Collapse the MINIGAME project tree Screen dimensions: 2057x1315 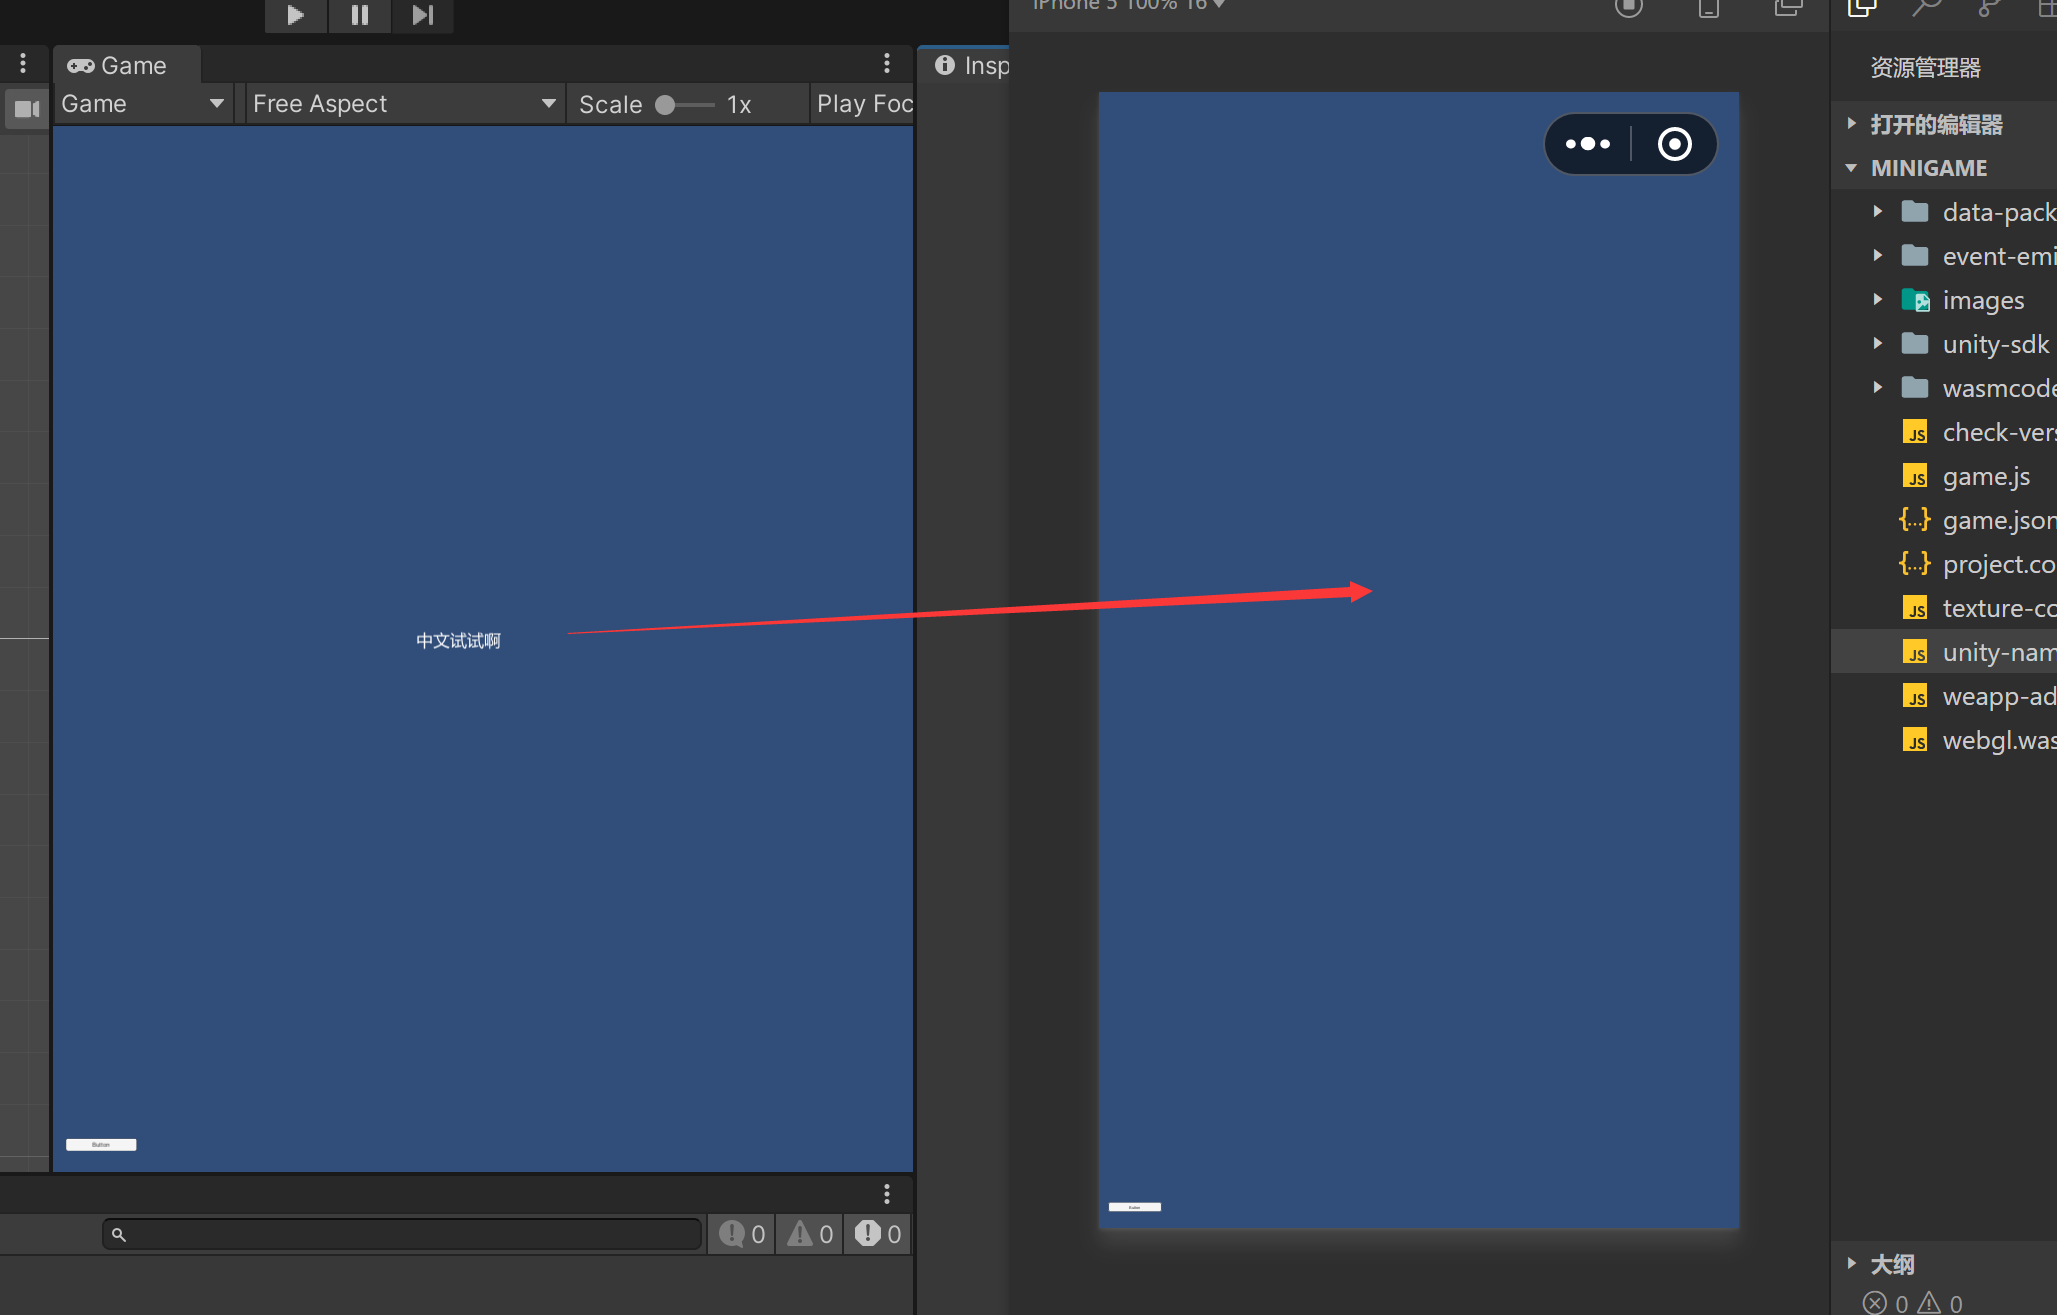(1851, 168)
